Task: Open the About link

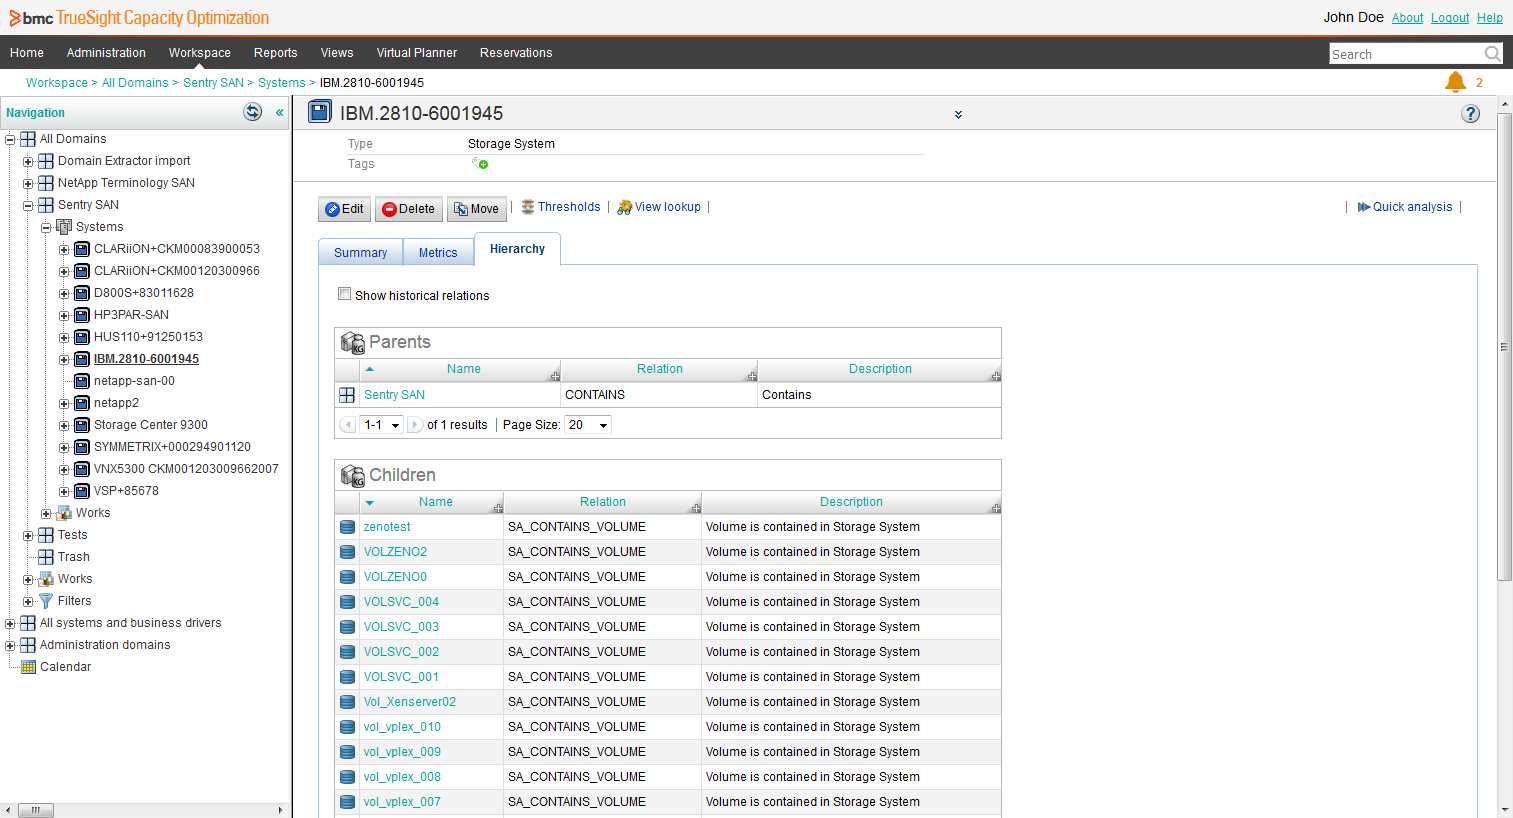Action: tap(1407, 18)
